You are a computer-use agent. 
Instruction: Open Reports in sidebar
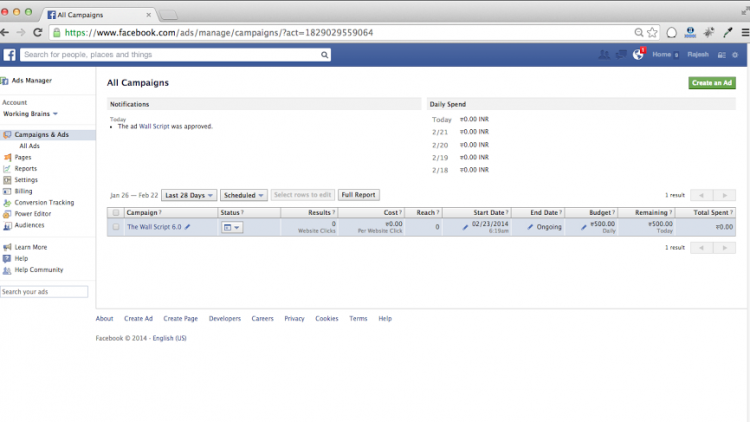click(25, 168)
